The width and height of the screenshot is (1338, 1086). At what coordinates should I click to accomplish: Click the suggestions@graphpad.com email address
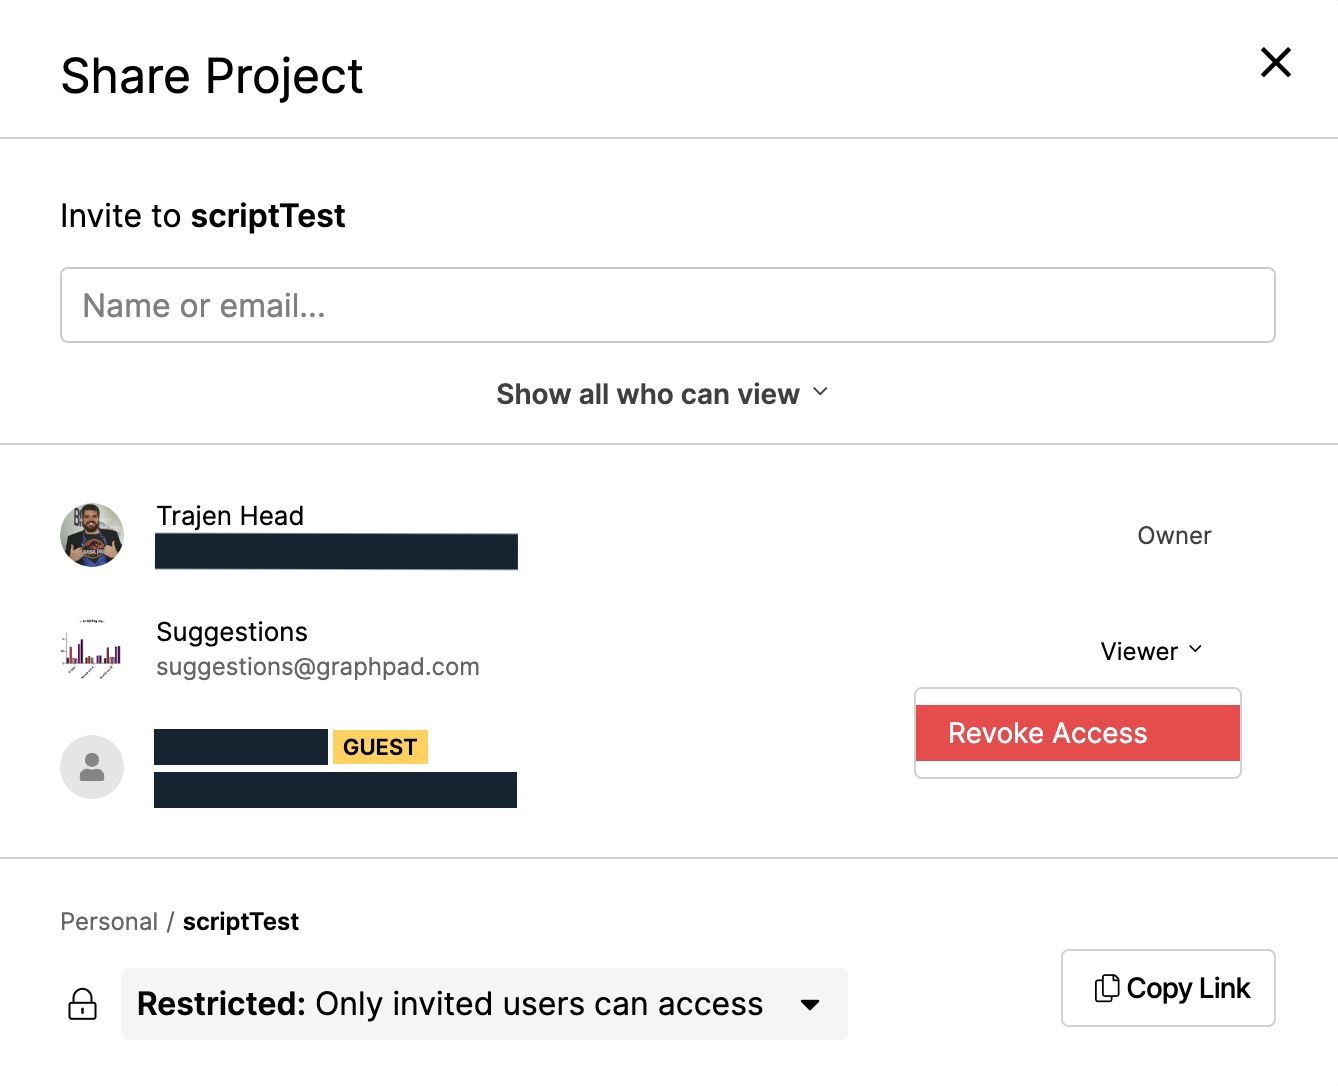click(318, 667)
